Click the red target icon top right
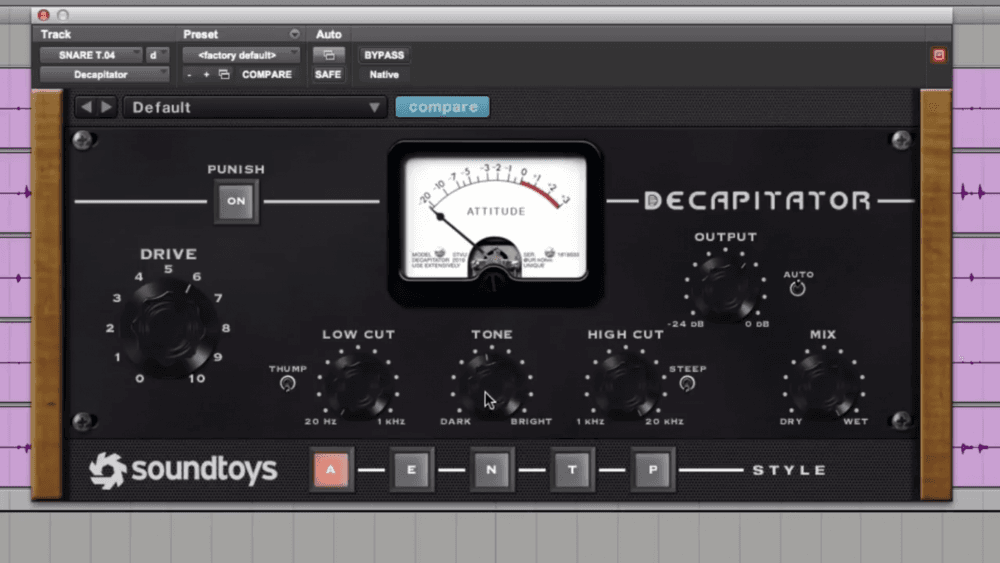This screenshot has height=563, width=1000. click(x=939, y=55)
